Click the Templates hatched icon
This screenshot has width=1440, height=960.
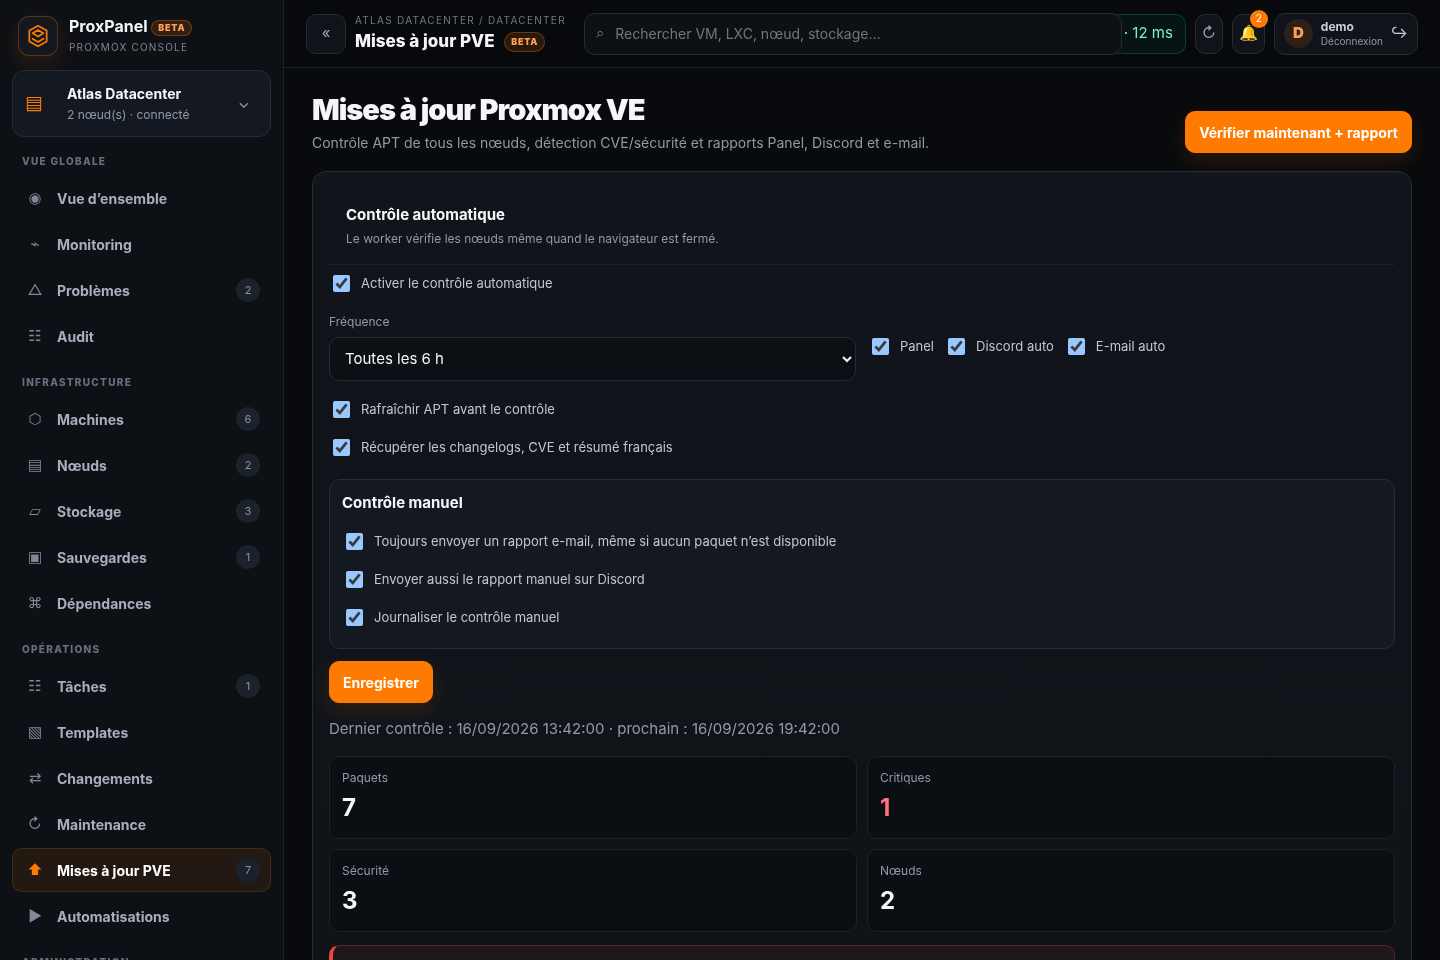35,733
